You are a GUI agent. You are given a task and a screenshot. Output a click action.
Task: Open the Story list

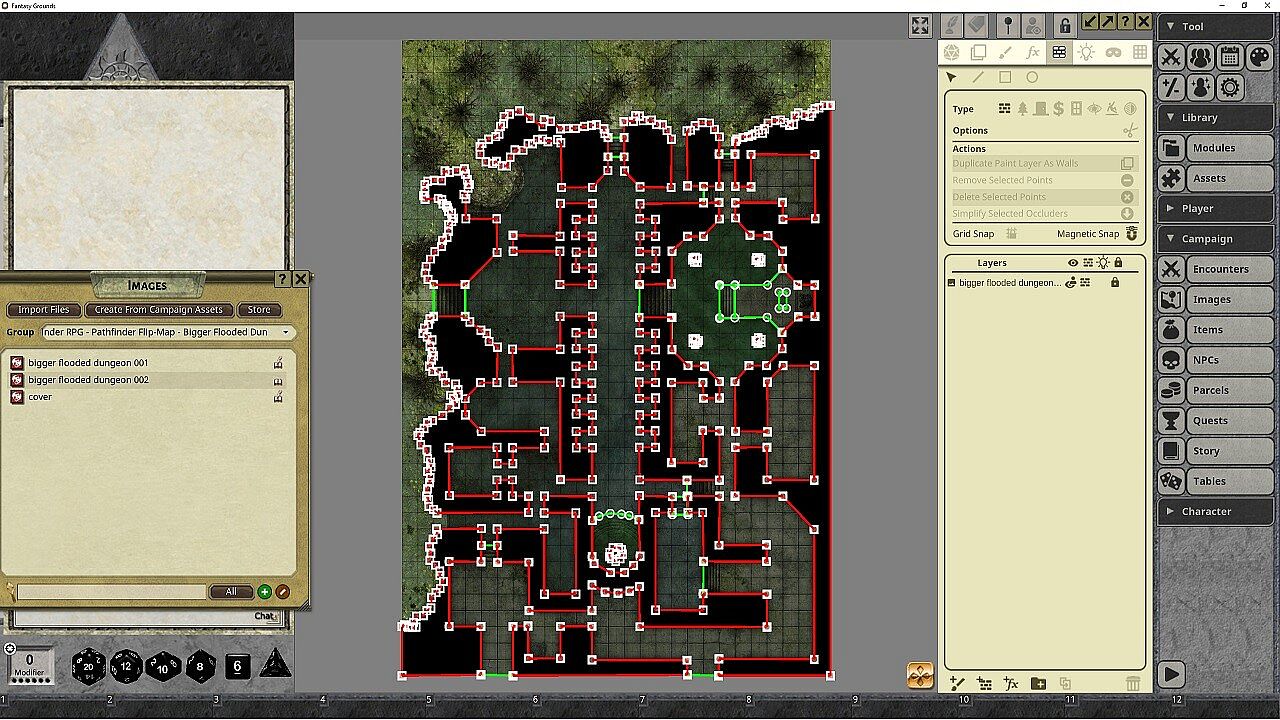coord(1215,451)
